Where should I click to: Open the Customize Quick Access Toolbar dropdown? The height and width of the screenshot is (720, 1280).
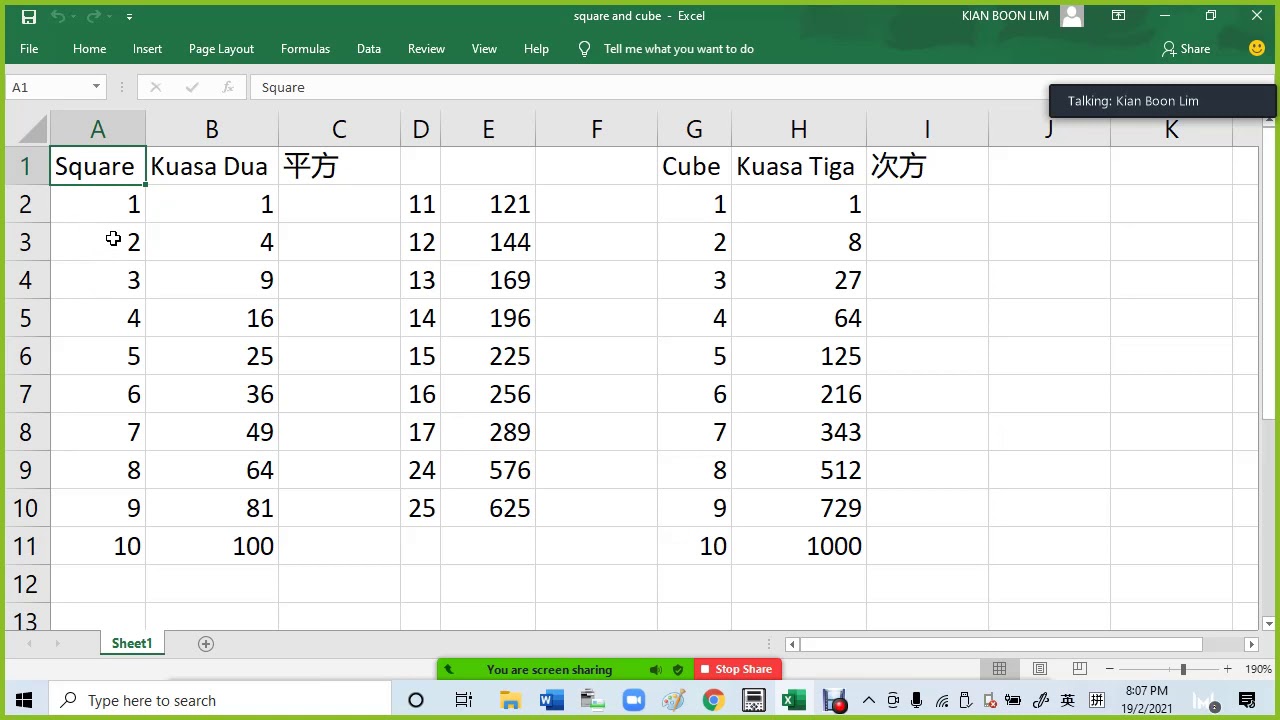(129, 17)
